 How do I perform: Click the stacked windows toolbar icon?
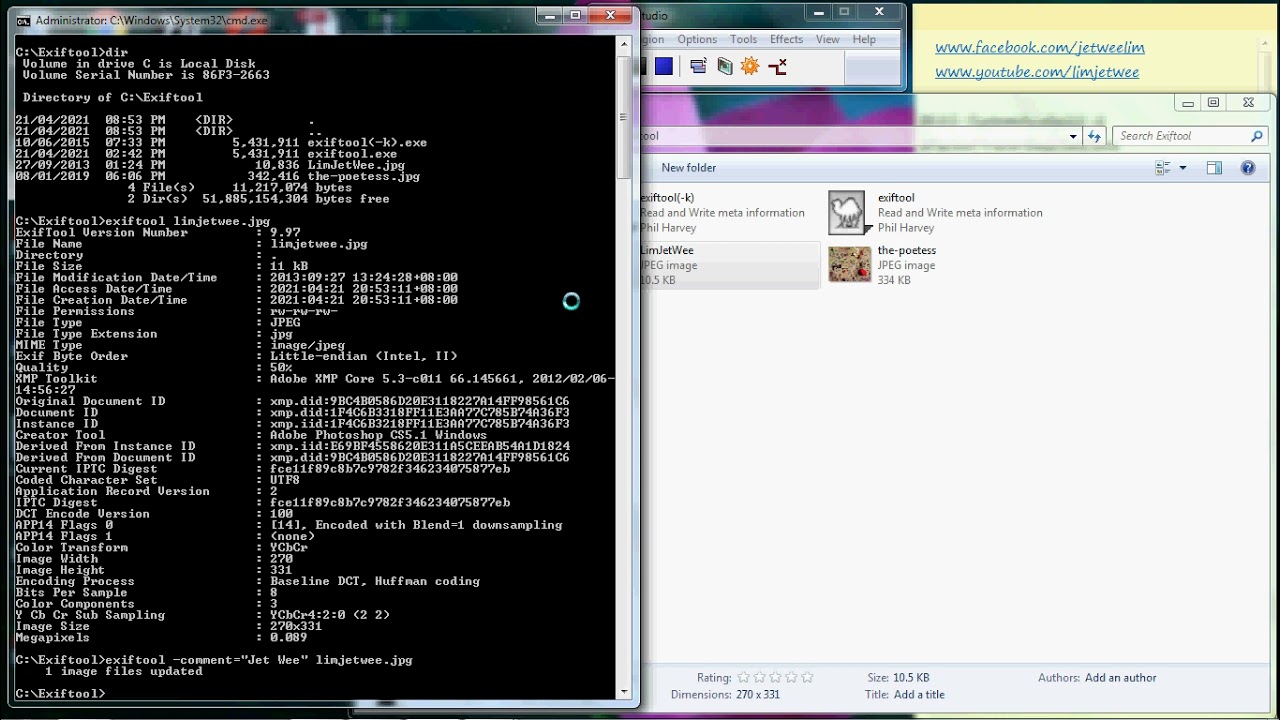(698, 67)
